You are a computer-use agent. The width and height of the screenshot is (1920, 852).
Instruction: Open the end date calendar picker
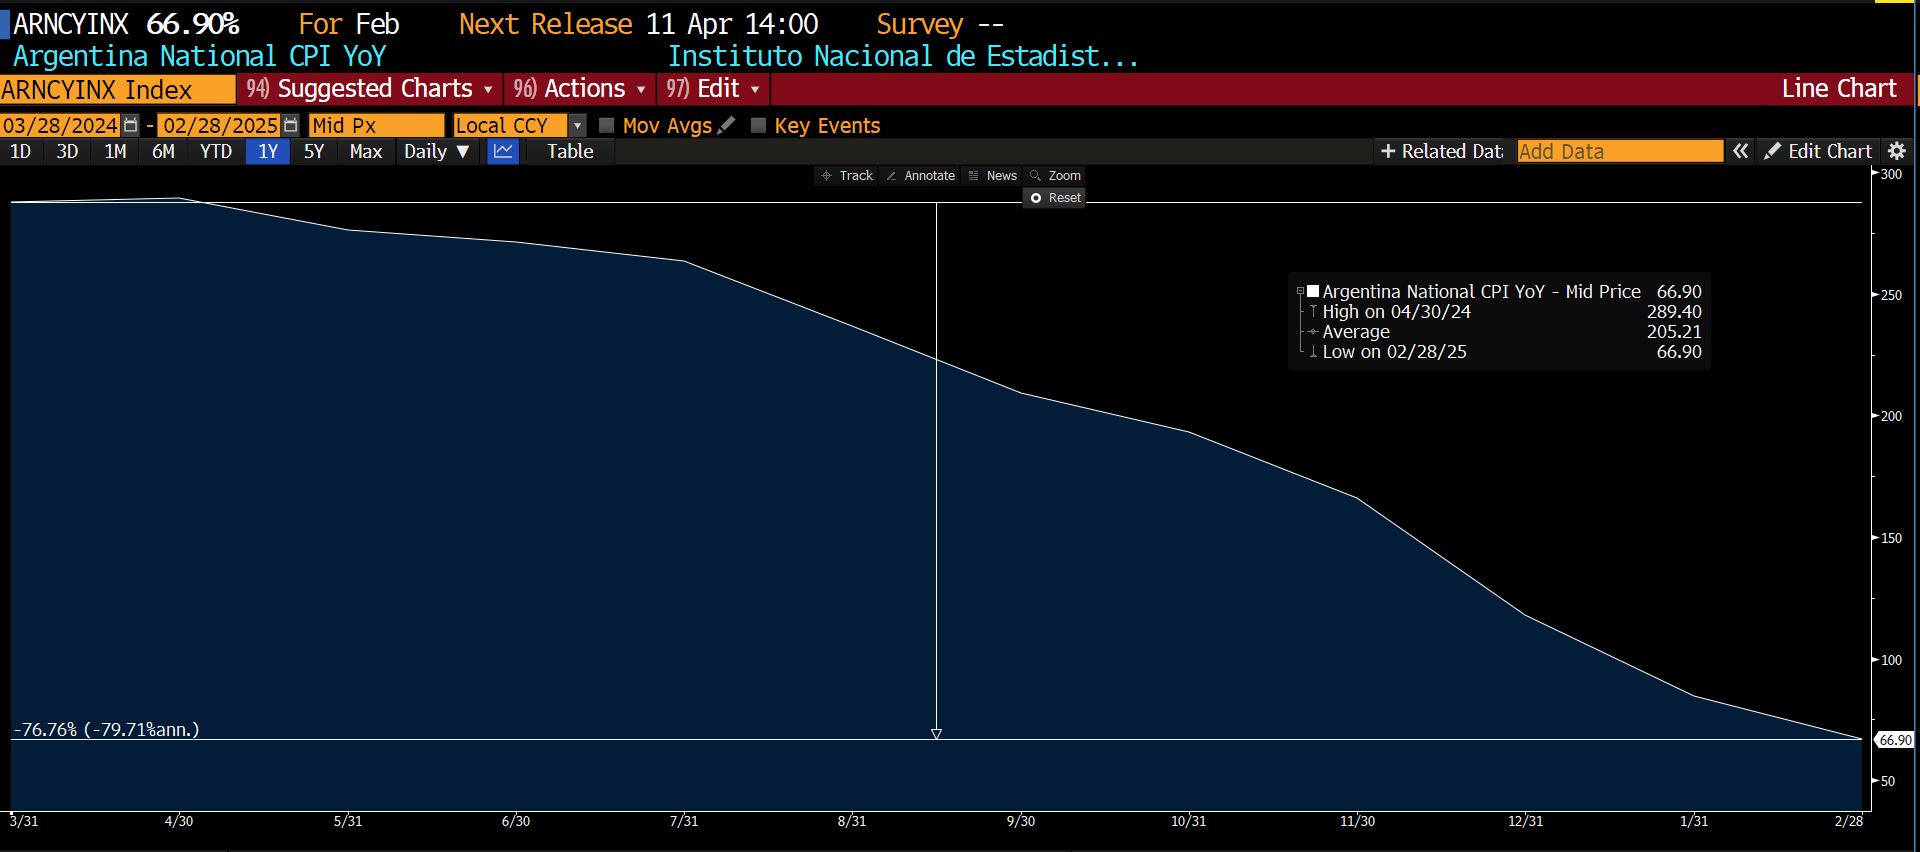290,126
